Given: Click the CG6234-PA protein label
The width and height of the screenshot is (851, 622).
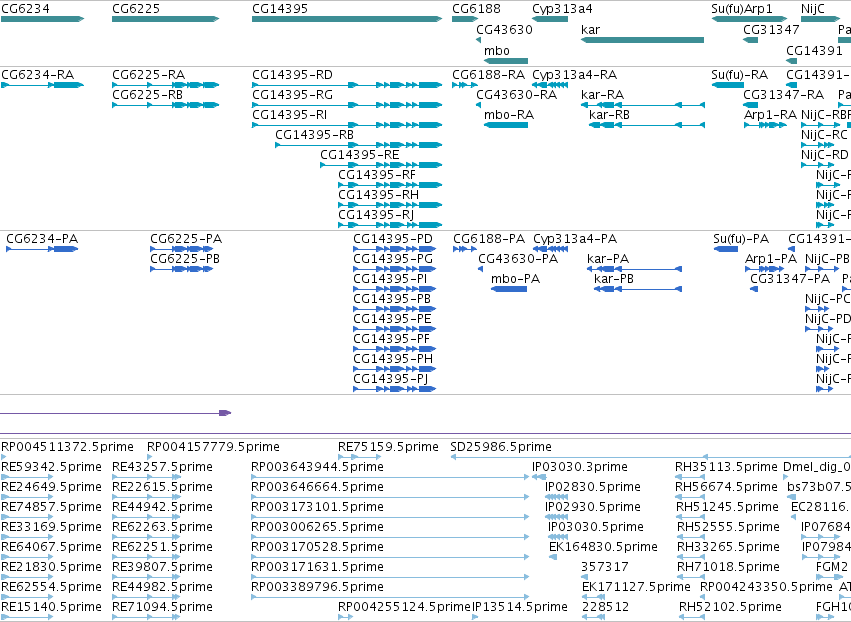Looking at the screenshot, I should (42, 239).
